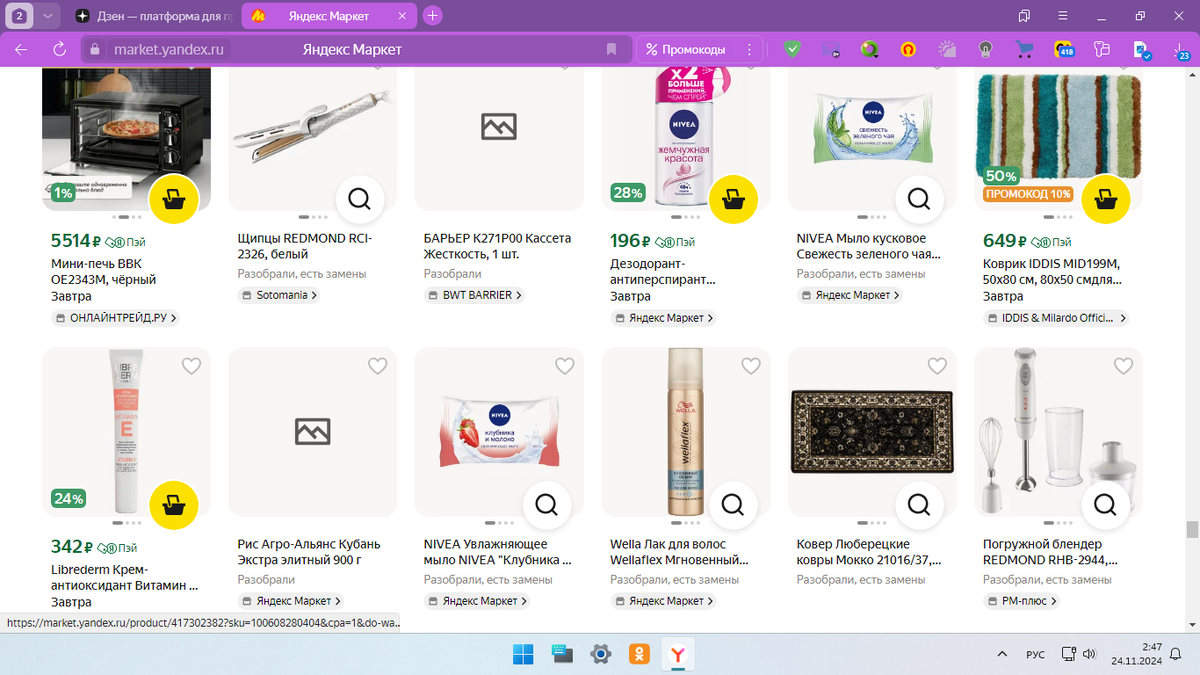Open the blue shopping cart extension icon
Viewport: 1200px width, 675px height.
(1024, 49)
